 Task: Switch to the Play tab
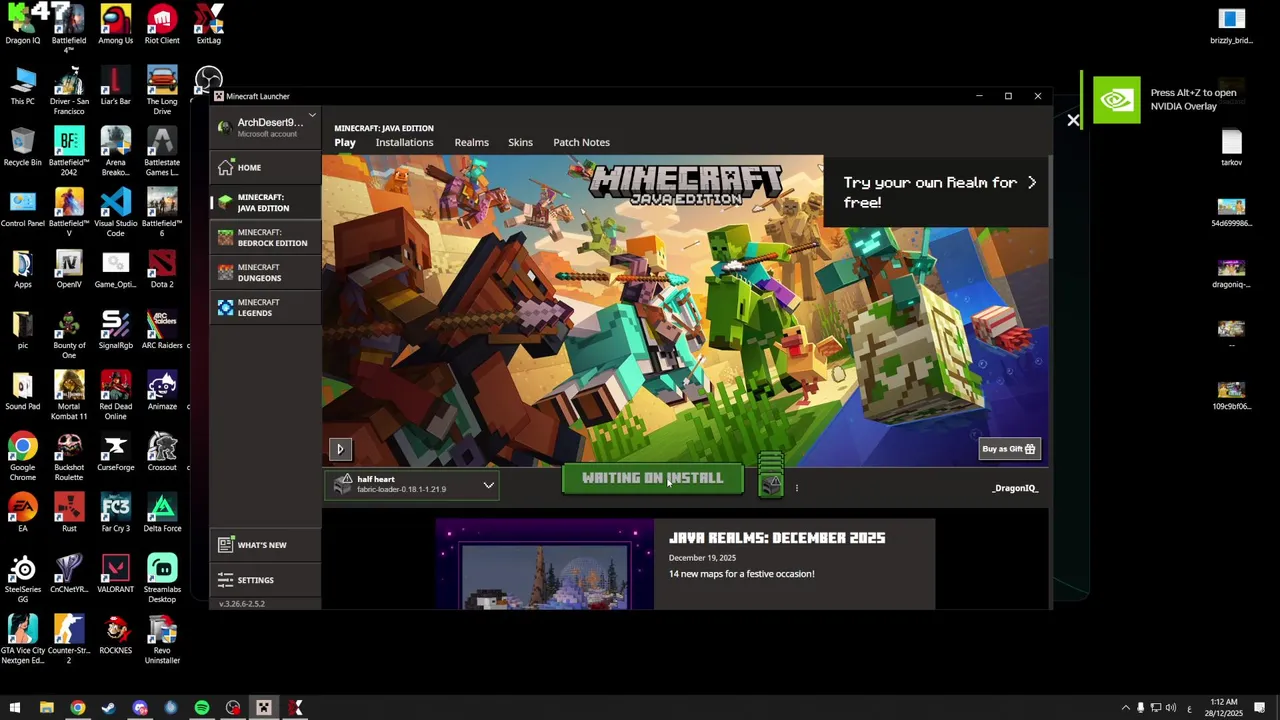tap(345, 142)
